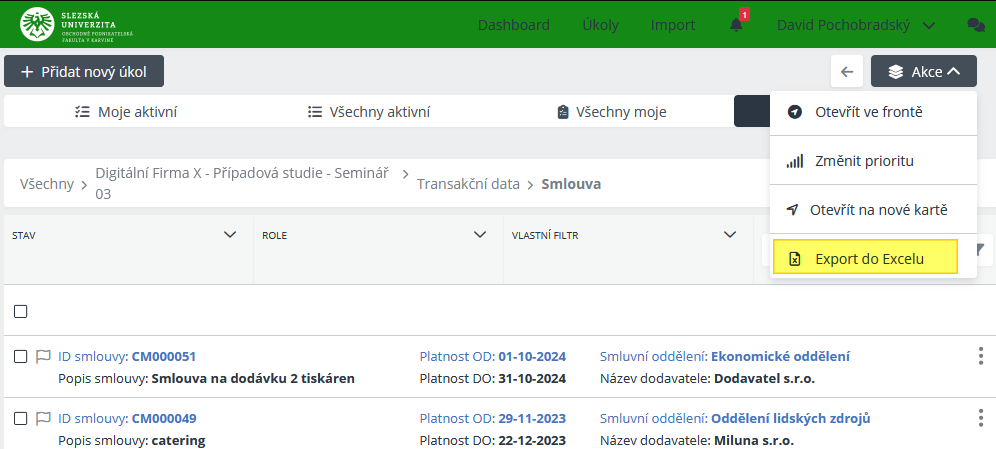The image size is (996, 449).
Task: Choose Změnit prioritu in the Akce menu
Action: pos(864,161)
